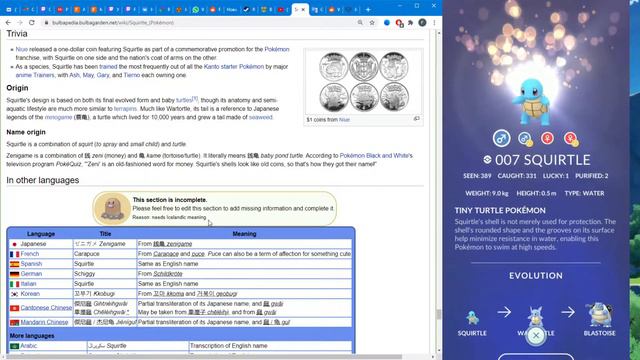640x360 pixels.
Task: Follow the 'turtles' link in Origin
Action: click(x=184, y=100)
